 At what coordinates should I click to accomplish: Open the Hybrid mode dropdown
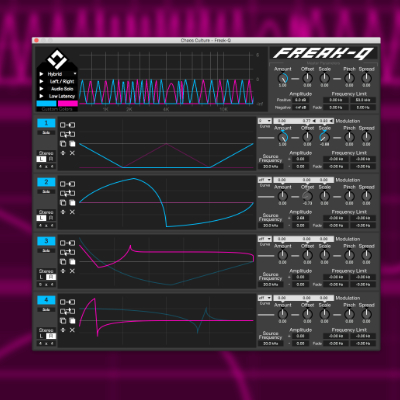[x=57, y=74]
